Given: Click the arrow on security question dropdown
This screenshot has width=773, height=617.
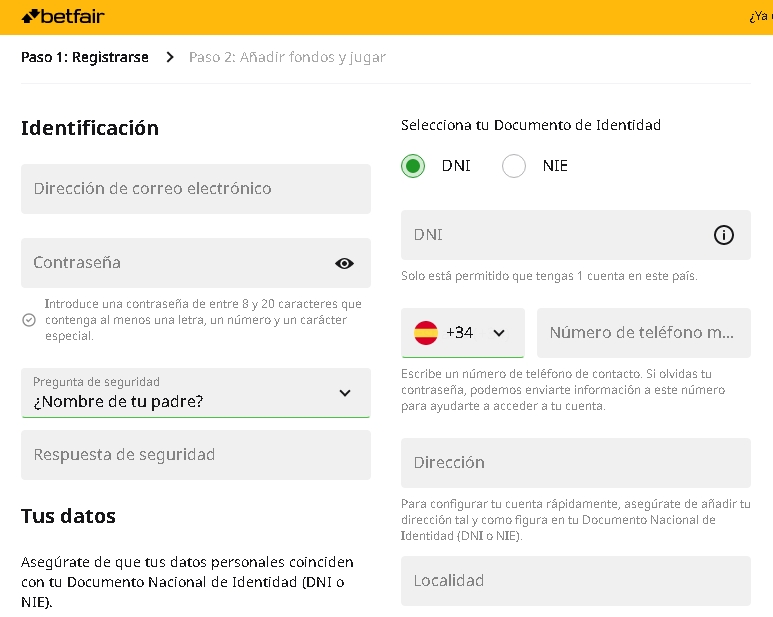Looking at the screenshot, I should [x=345, y=393].
